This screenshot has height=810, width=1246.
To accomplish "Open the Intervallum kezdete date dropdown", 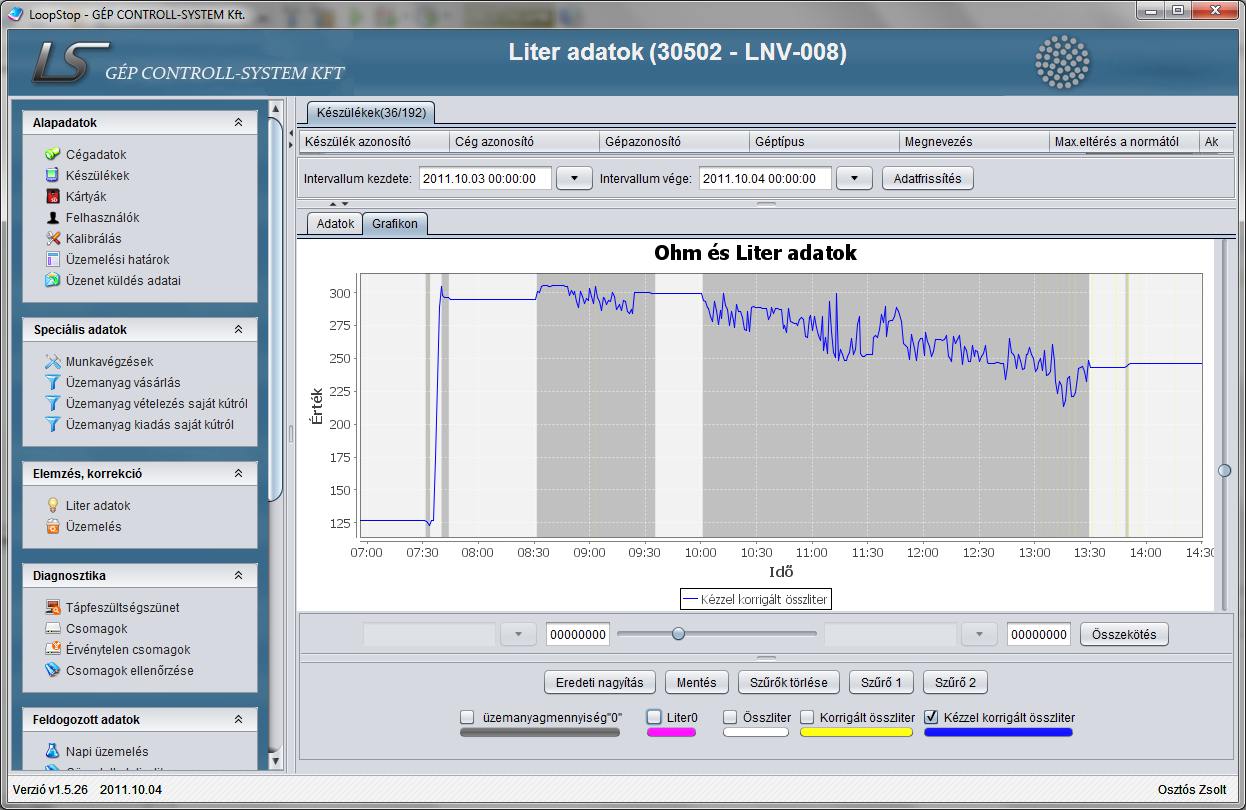I will [x=574, y=179].
